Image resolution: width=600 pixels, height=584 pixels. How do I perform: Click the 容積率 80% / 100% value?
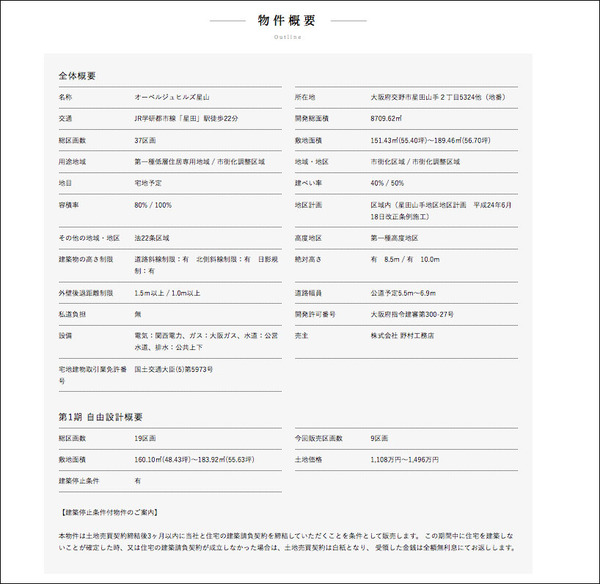point(153,205)
